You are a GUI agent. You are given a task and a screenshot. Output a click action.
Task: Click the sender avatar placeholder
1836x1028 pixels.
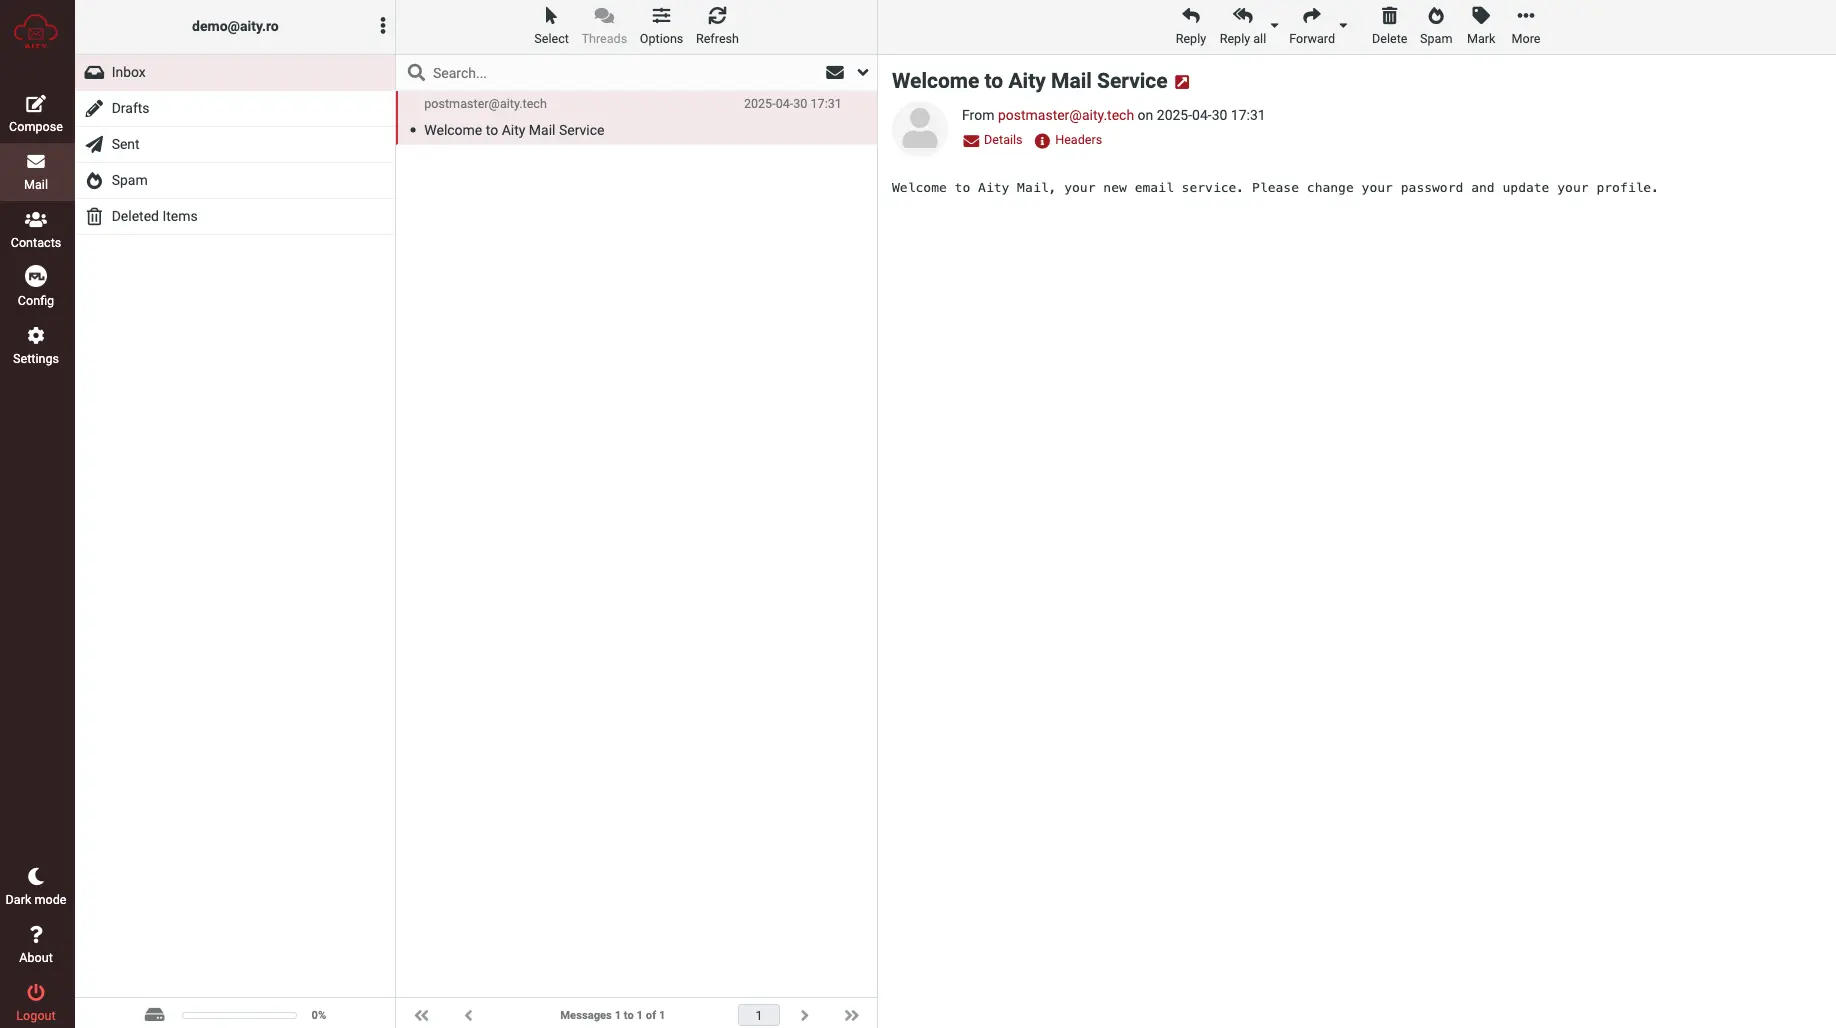click(x=919, y=128)
